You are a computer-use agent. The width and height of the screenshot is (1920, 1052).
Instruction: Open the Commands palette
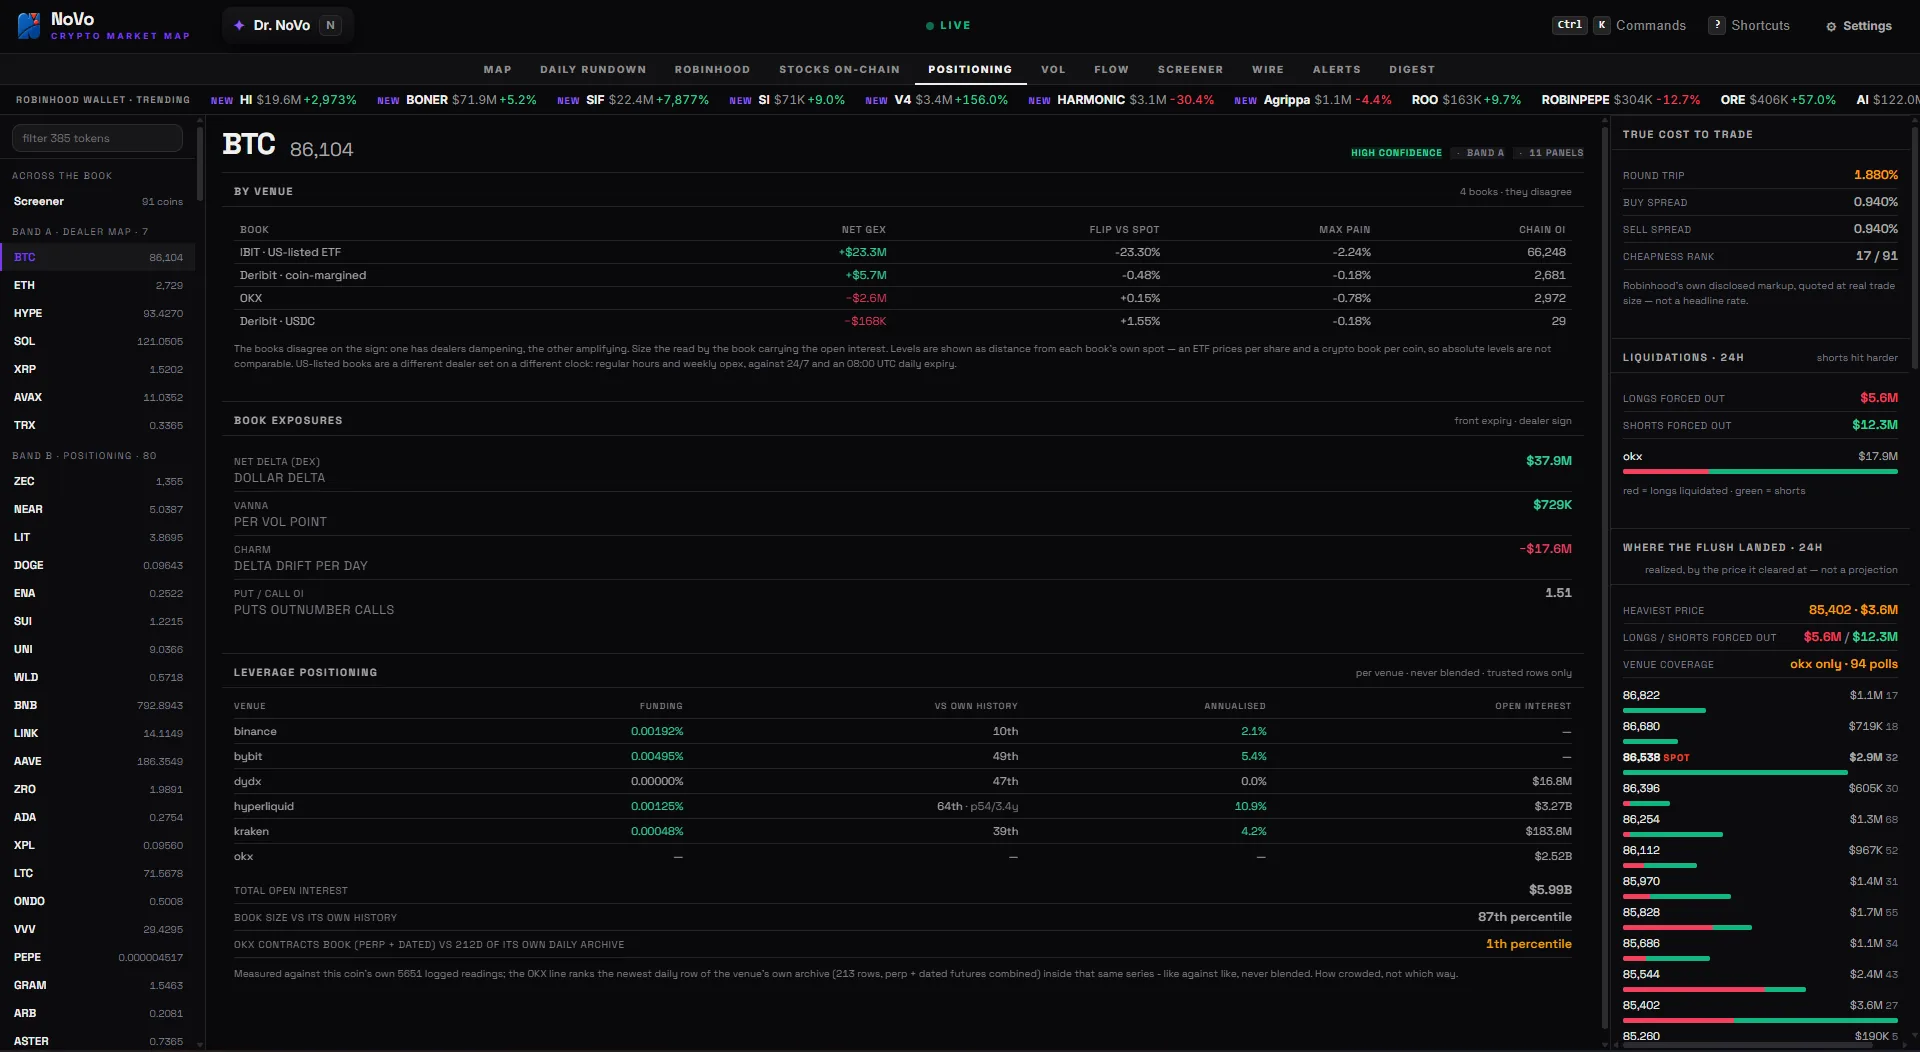[x=1619, y=25]
